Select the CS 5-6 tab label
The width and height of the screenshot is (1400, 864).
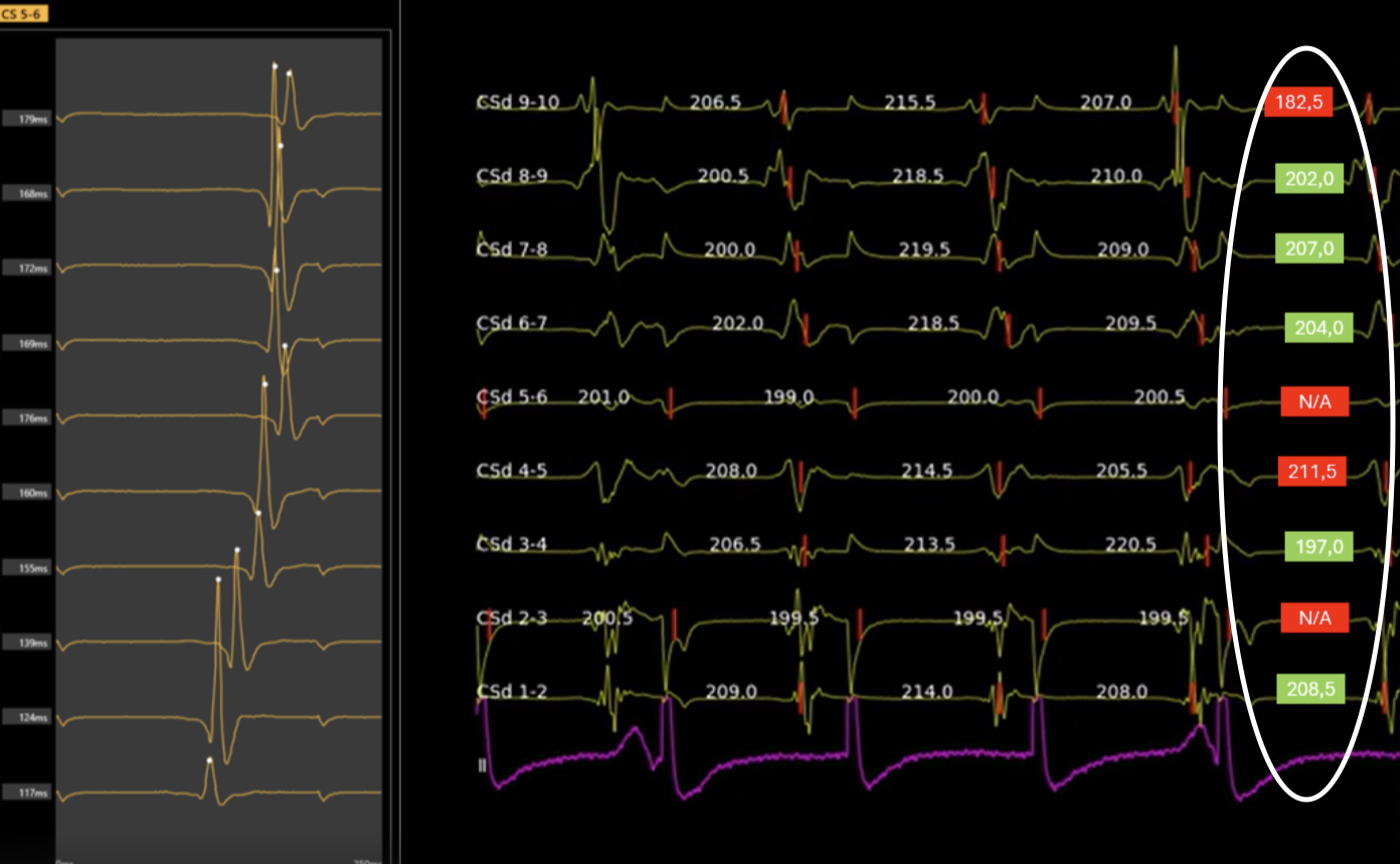(x=23, y=14)
